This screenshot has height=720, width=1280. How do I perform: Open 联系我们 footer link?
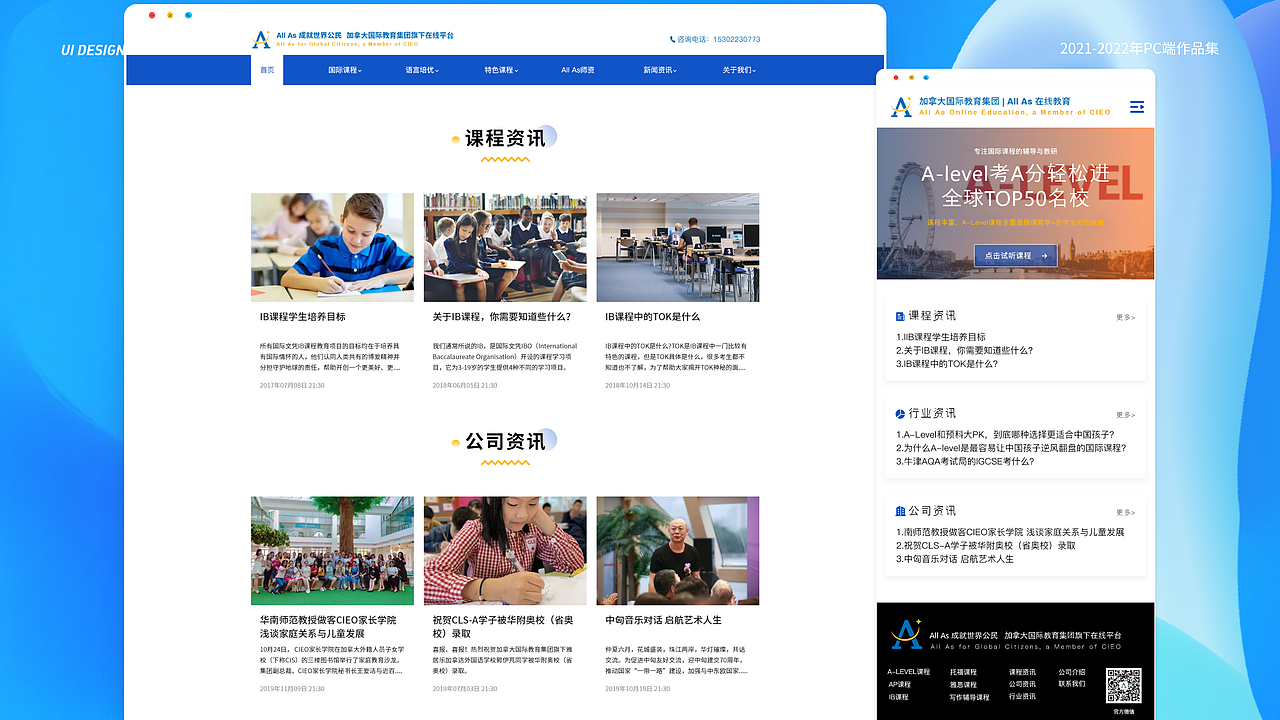click(x=1072, y=684)
